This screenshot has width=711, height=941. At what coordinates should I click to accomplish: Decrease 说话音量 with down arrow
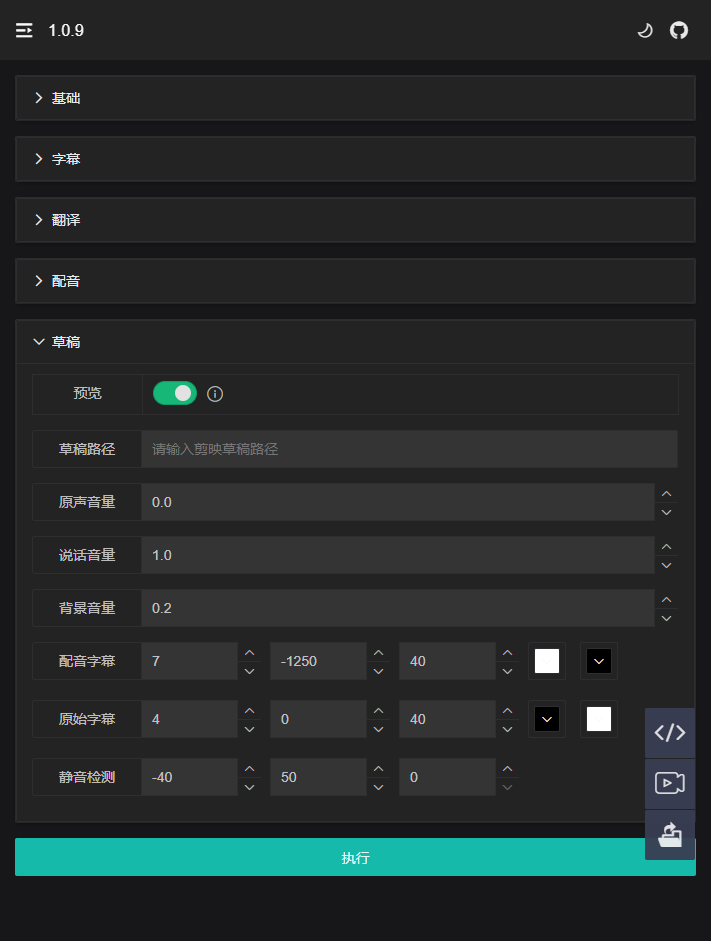coord(666,565)
